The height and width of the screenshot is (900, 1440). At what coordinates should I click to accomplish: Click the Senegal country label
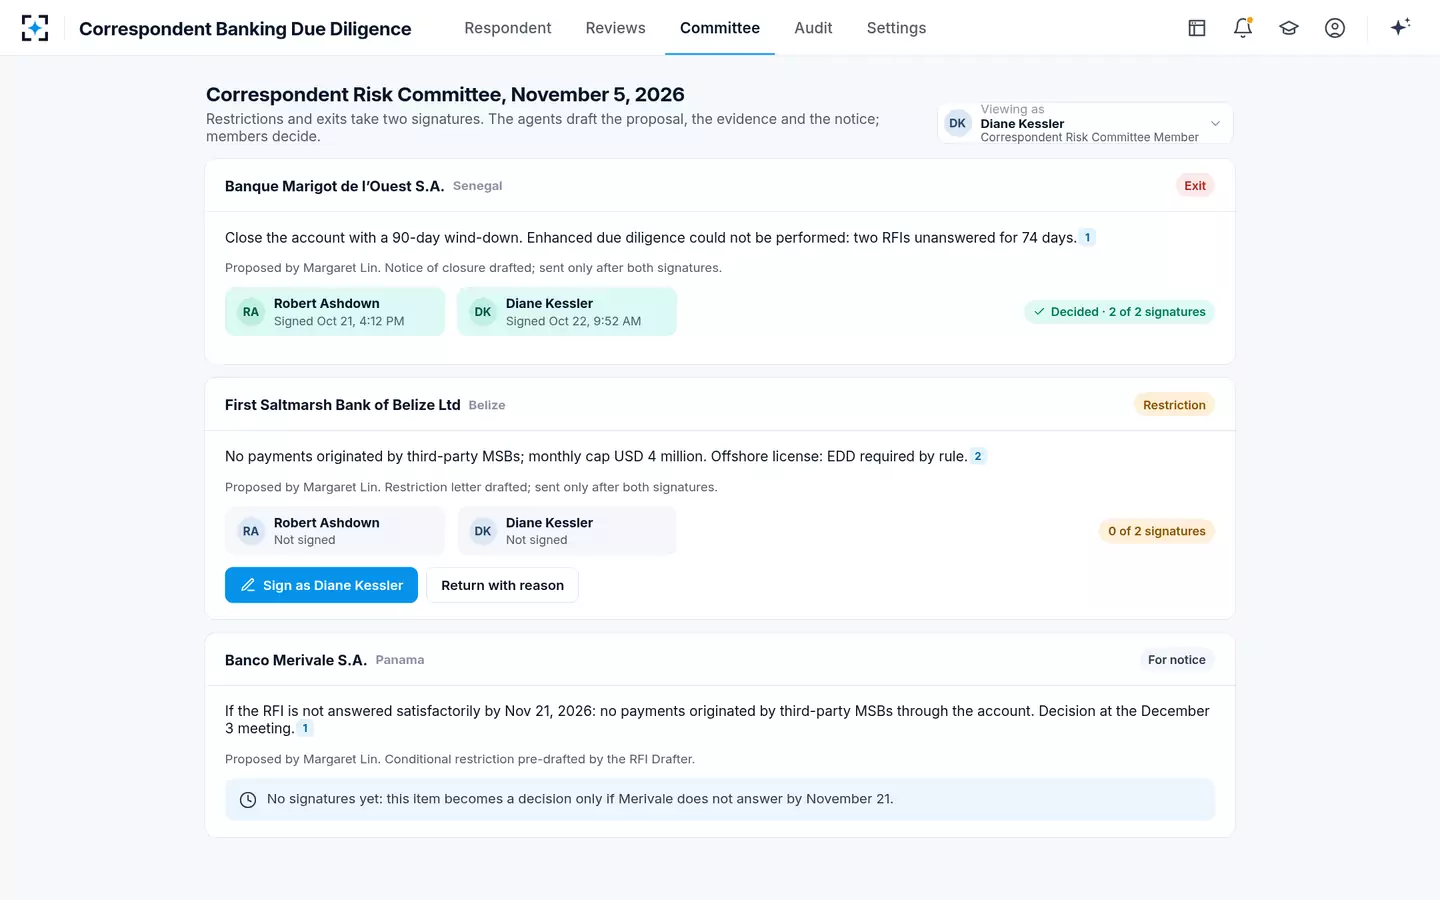[478, 186]
